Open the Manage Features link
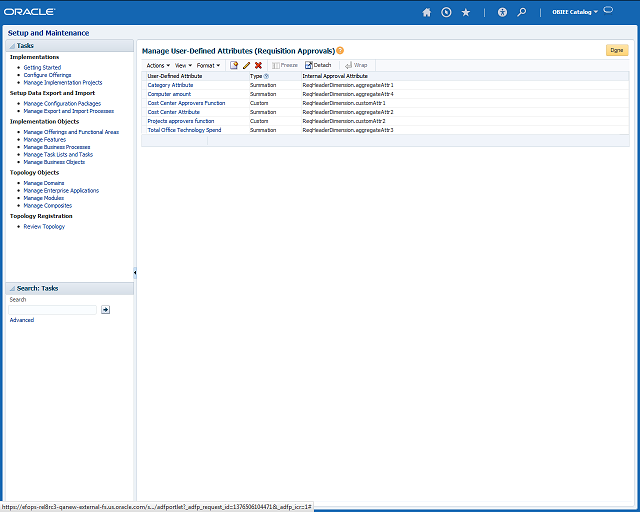The image size is (640, 512). 44,140
